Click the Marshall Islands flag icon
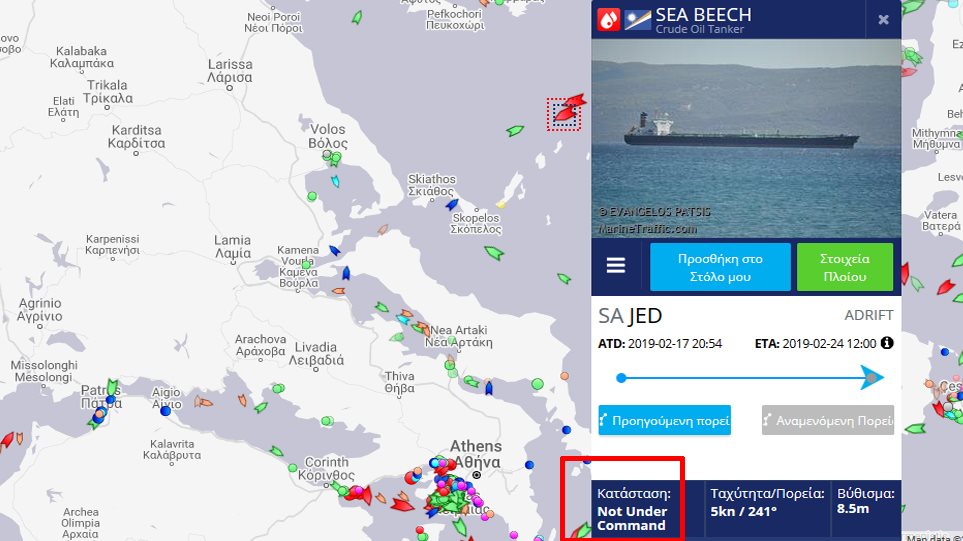963x541 pixels. (637, 20)
